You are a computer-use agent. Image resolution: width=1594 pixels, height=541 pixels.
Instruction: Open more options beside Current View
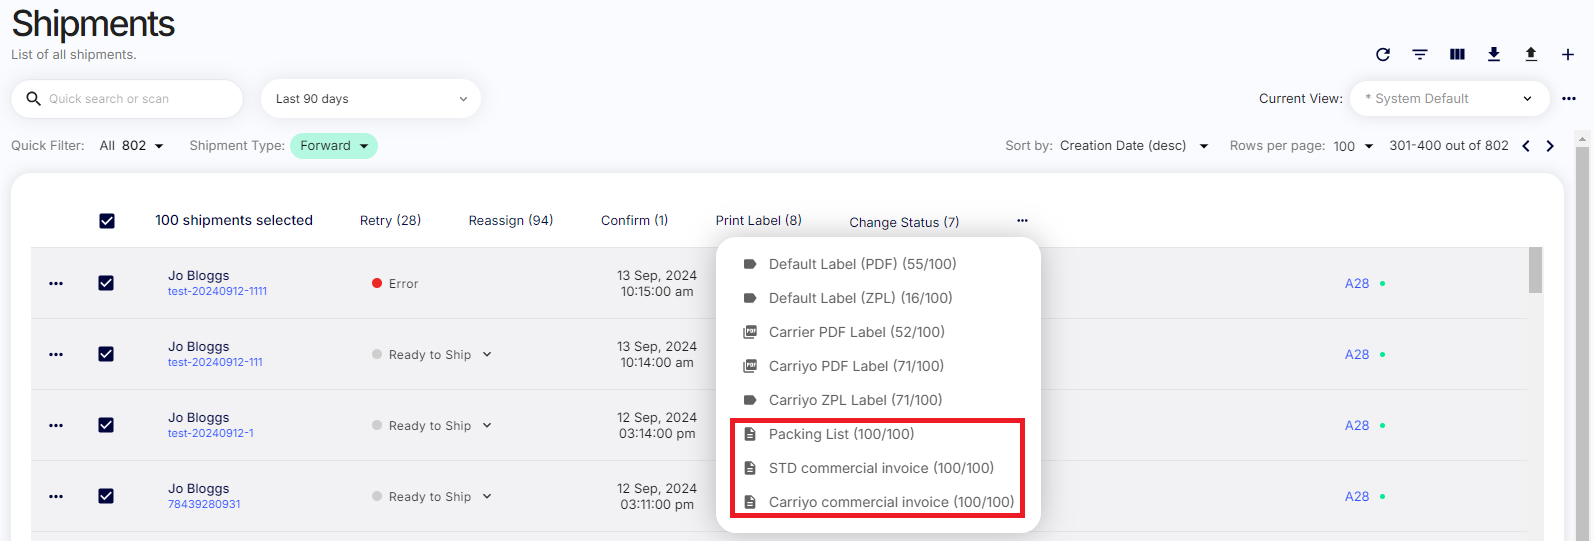(x=1569, y=99)
